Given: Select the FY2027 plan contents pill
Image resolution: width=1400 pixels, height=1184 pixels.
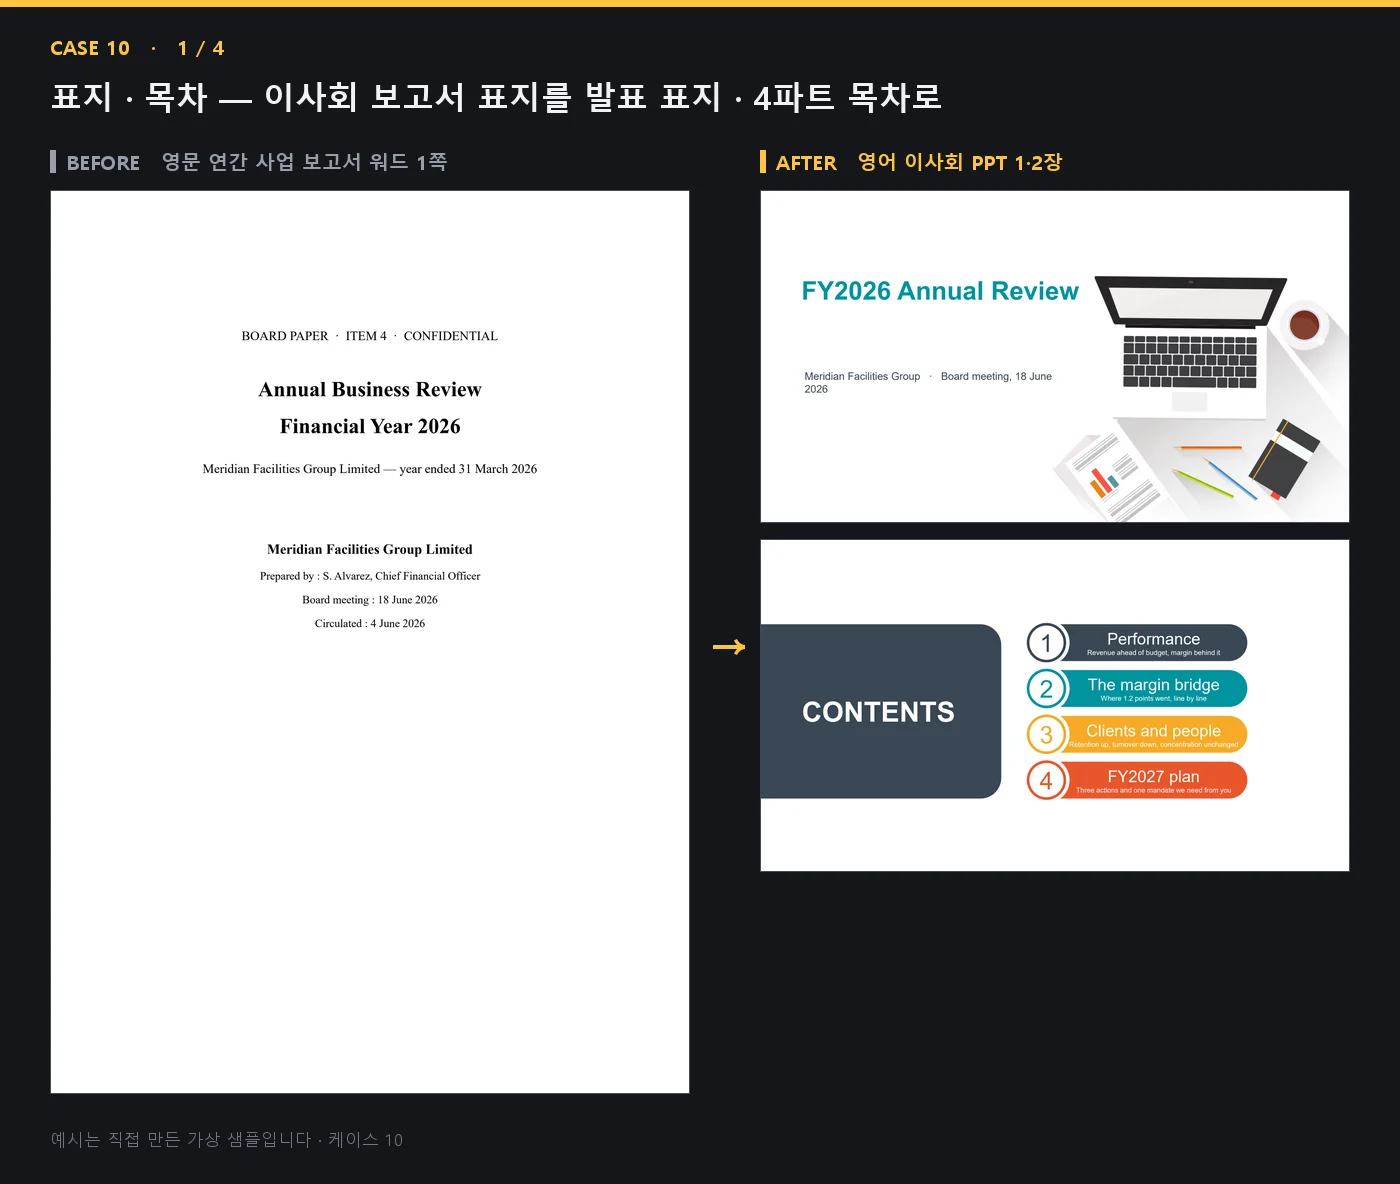Looking at the screenshot, I should point(1153,781).
